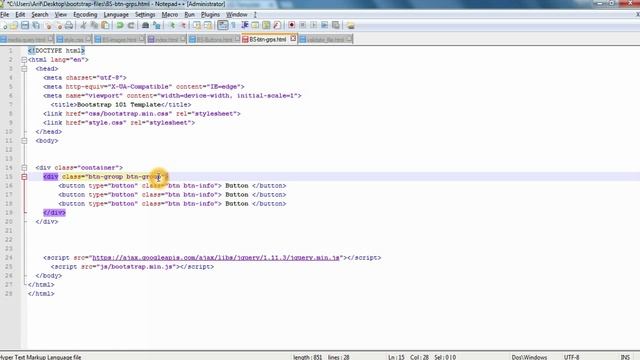The width and height of the screenshot is (640, 360).
Task: Save all files using the Save All icon
Action: pos(36,25)
